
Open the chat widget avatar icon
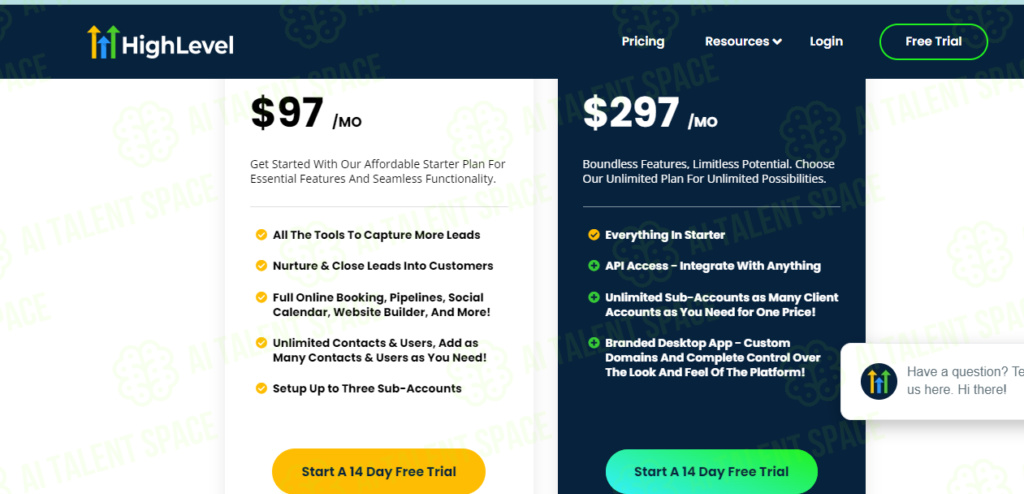click(878, 382)
